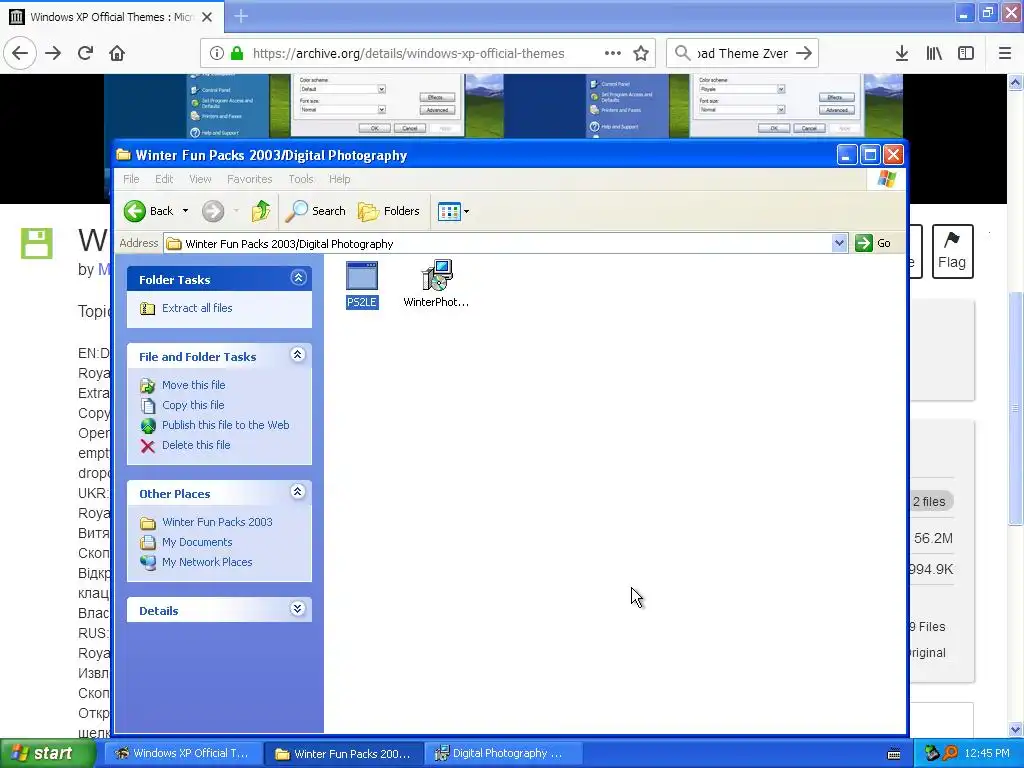Switch to Winter Fun Packs 200... taskbar item
The height and width of the screenshot is (768, 1024).
coord(344,754)
